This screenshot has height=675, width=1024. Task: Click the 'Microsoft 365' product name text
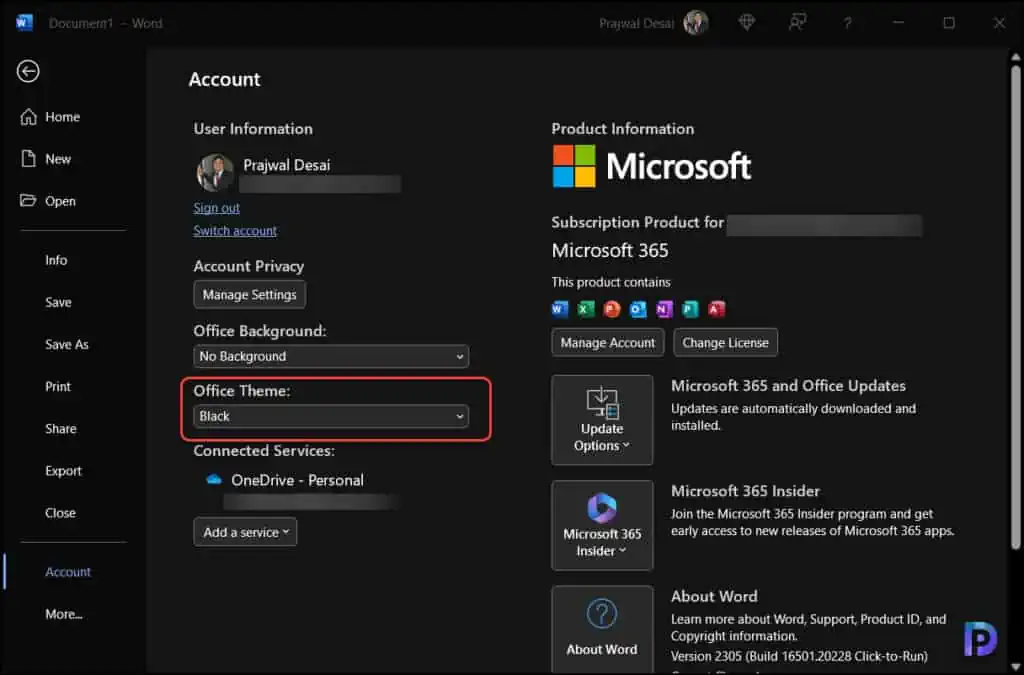coord(610,251)
